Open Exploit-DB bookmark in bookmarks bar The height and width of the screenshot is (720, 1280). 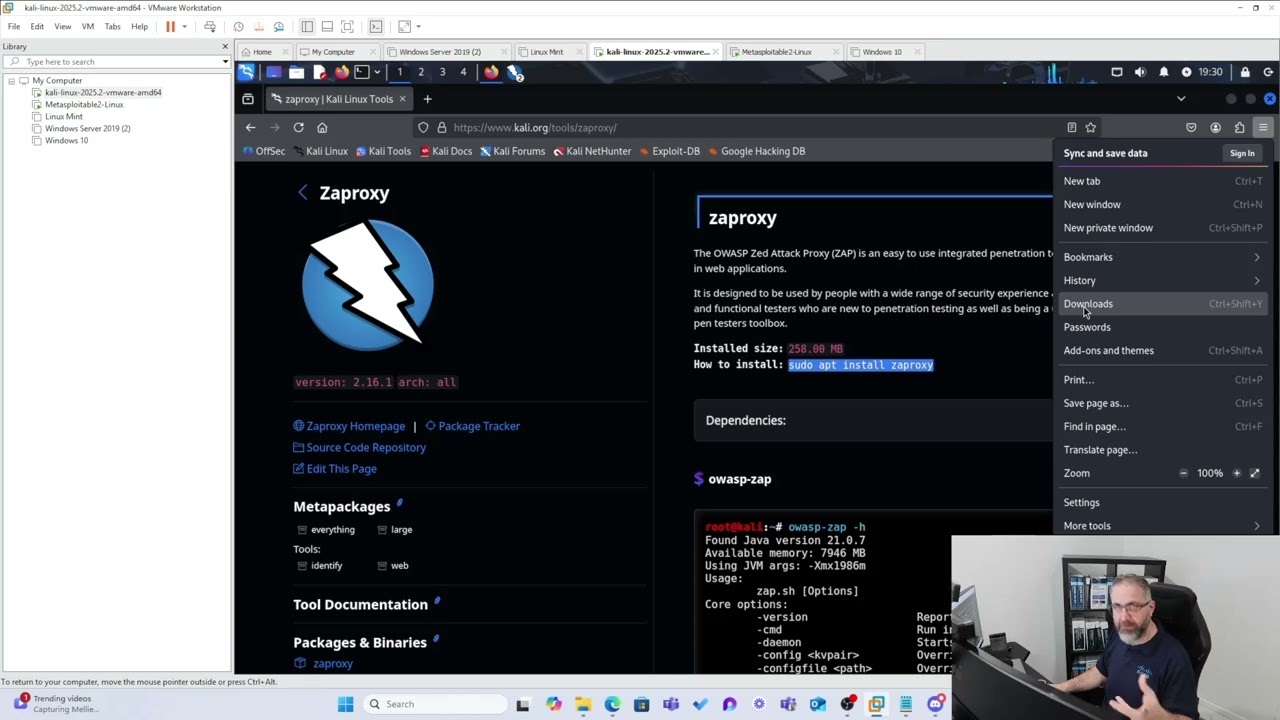tap(668, 151)
